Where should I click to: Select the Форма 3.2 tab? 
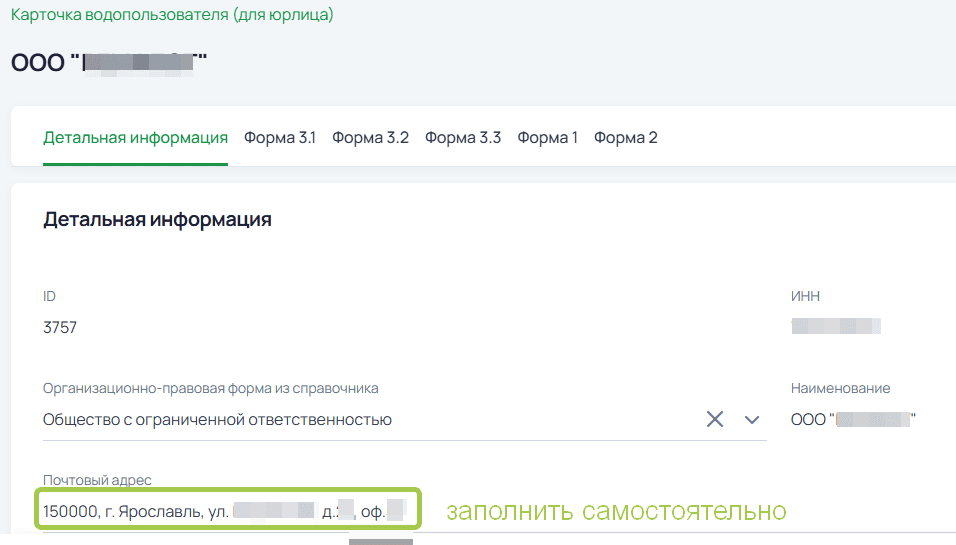(x=370, y=138)
